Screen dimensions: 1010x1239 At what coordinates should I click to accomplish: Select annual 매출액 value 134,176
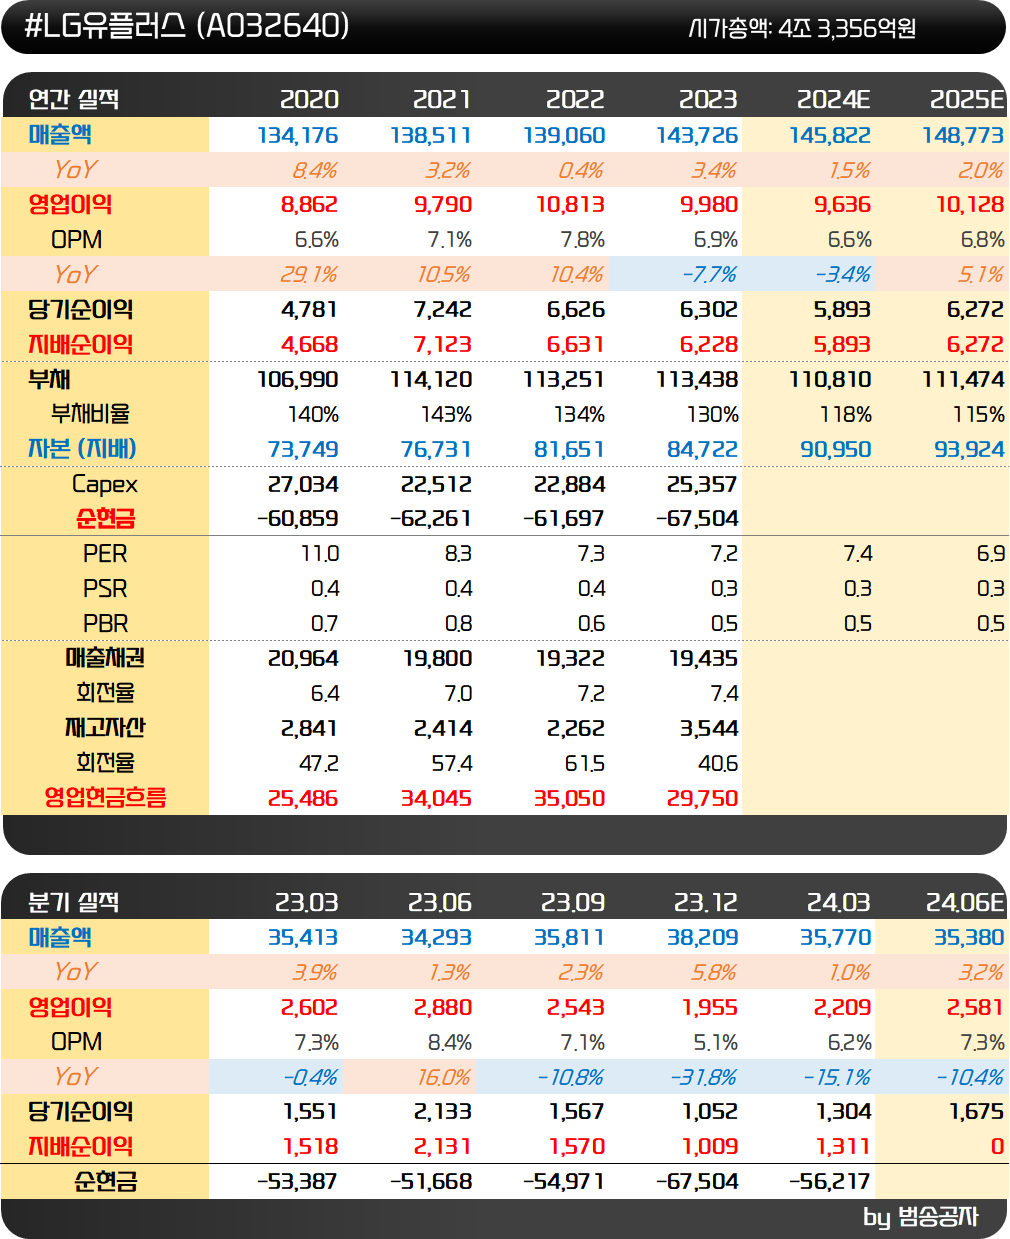pos(298,135)
